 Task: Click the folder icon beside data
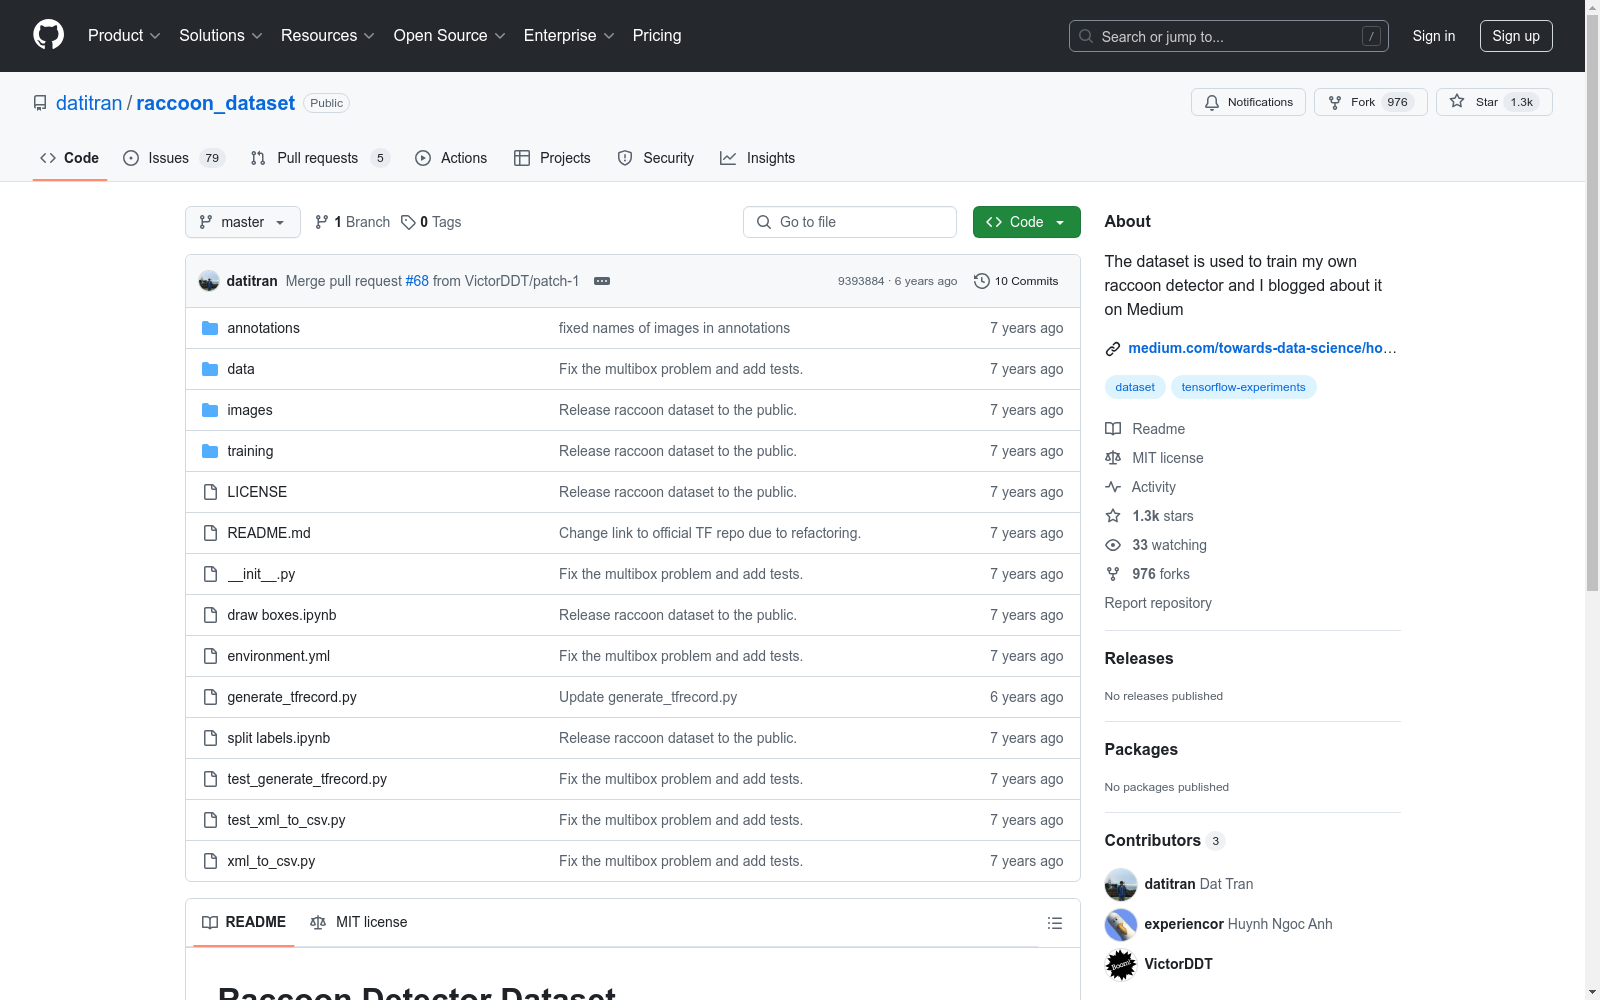(x=210, y=369)
